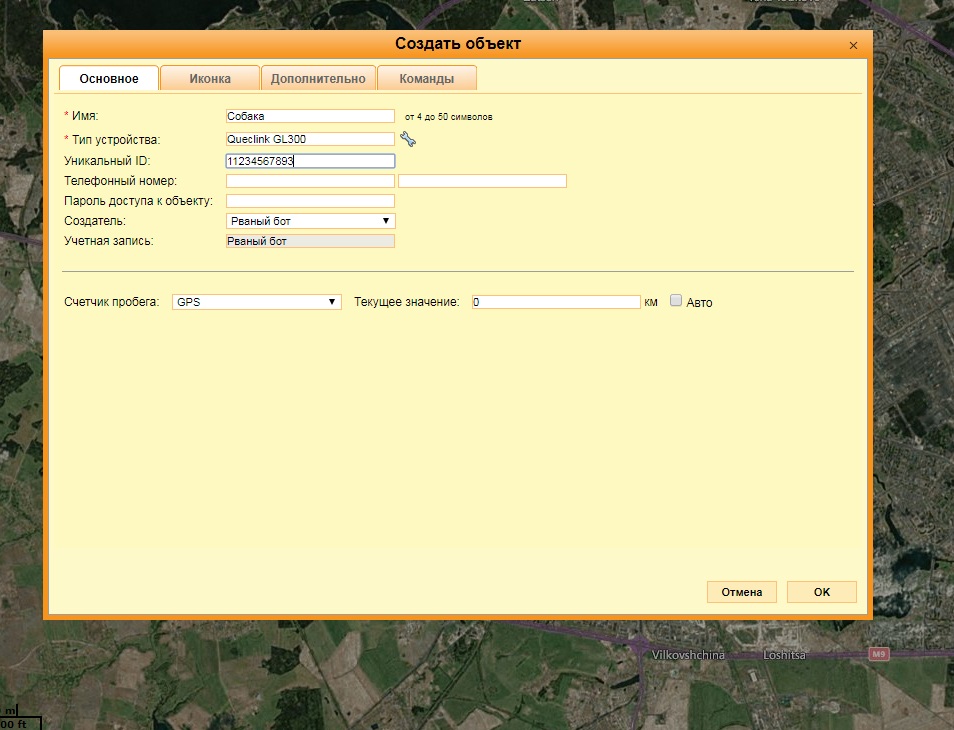Close the Создать объект dialog

click(853, 46)
